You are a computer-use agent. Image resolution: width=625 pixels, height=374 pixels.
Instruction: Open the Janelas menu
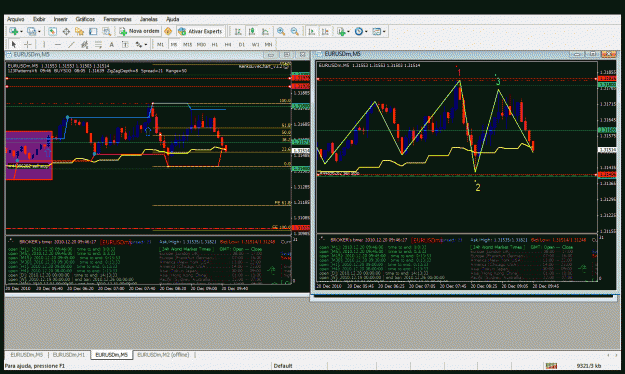(x=149, y=19)
